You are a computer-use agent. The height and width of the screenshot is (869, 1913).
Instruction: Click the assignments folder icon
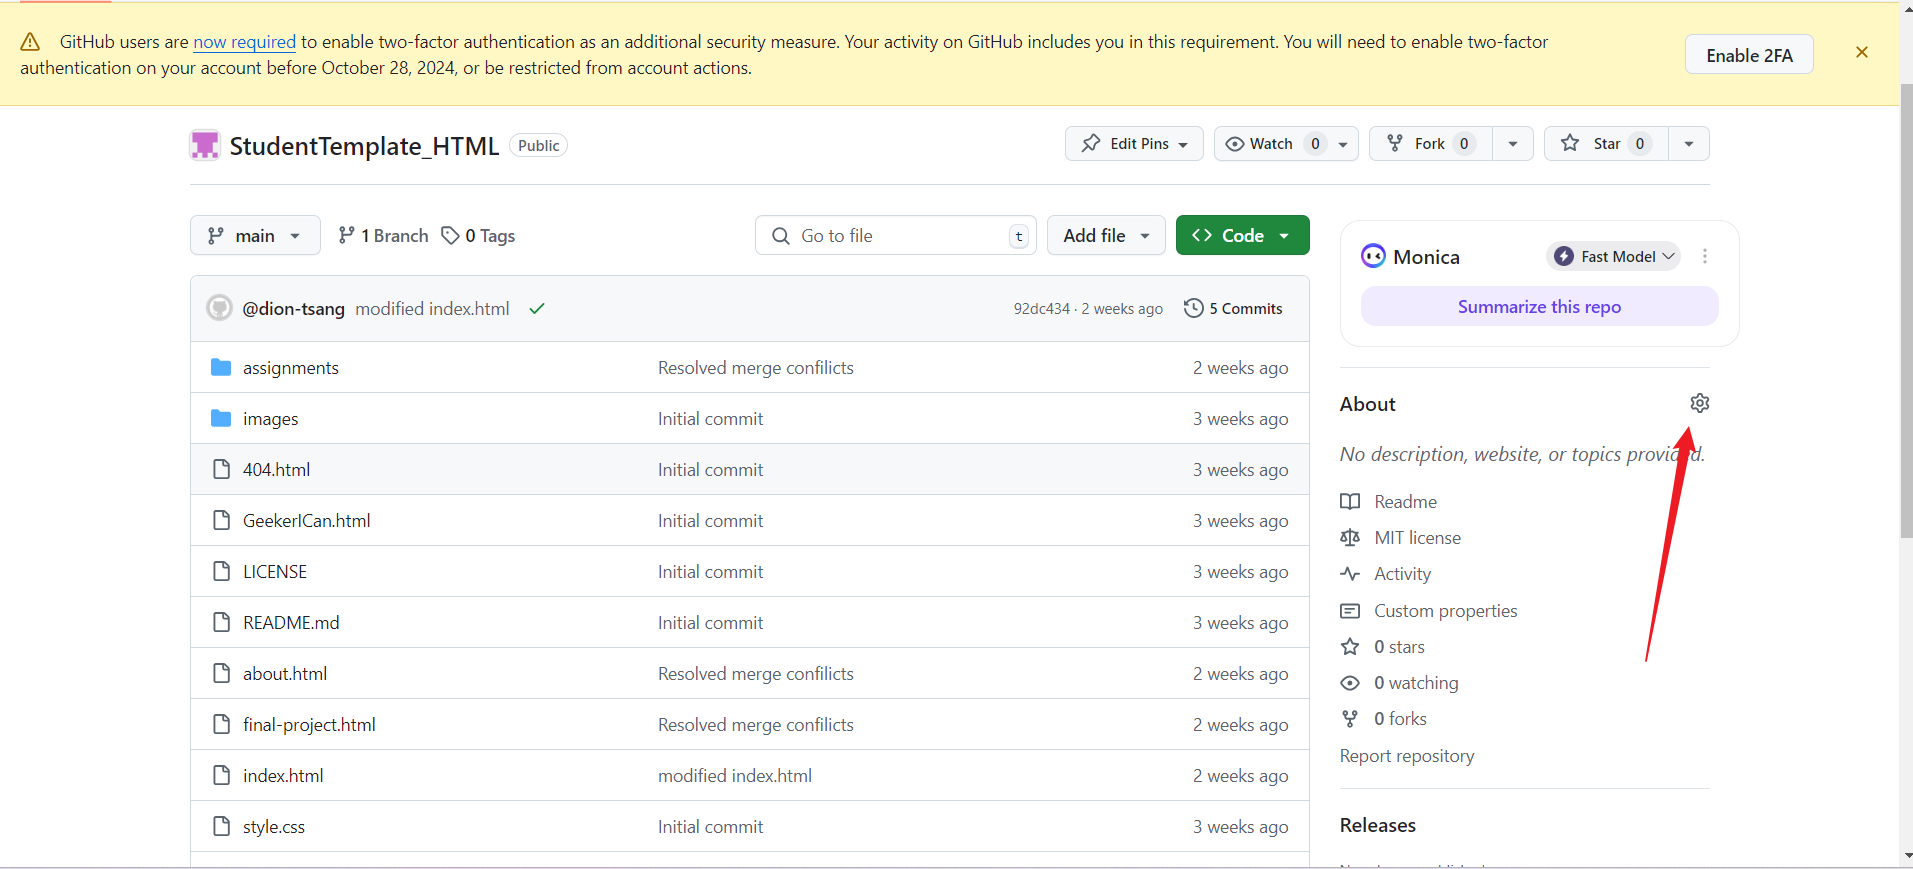pos(221,367)
